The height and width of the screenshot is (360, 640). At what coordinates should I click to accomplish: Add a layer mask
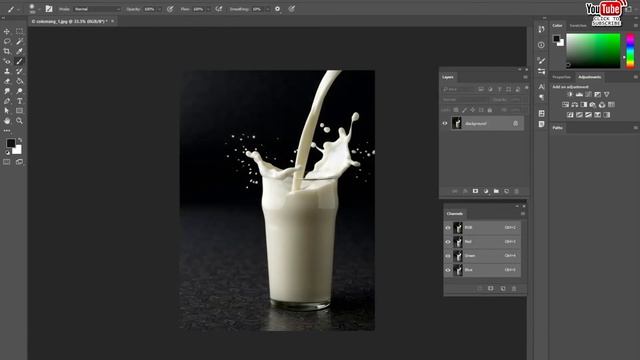coord(475,191)
